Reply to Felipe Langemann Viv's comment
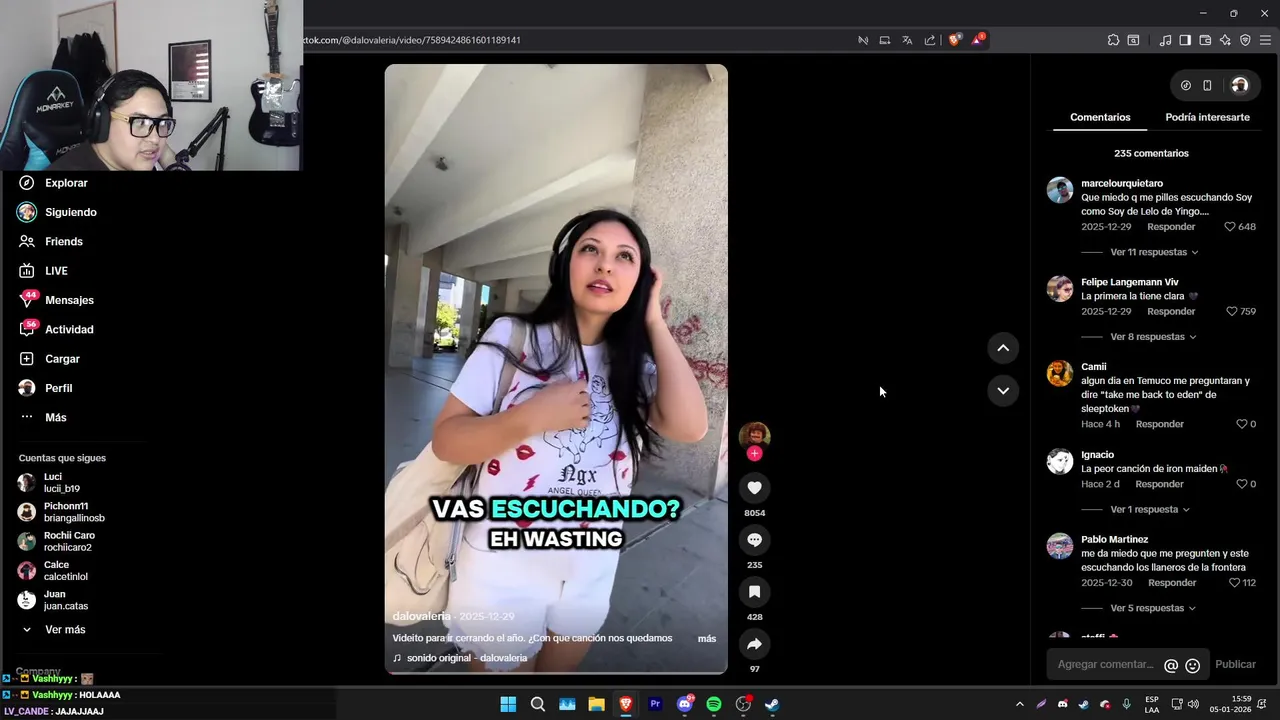 tap(1171, 312)
